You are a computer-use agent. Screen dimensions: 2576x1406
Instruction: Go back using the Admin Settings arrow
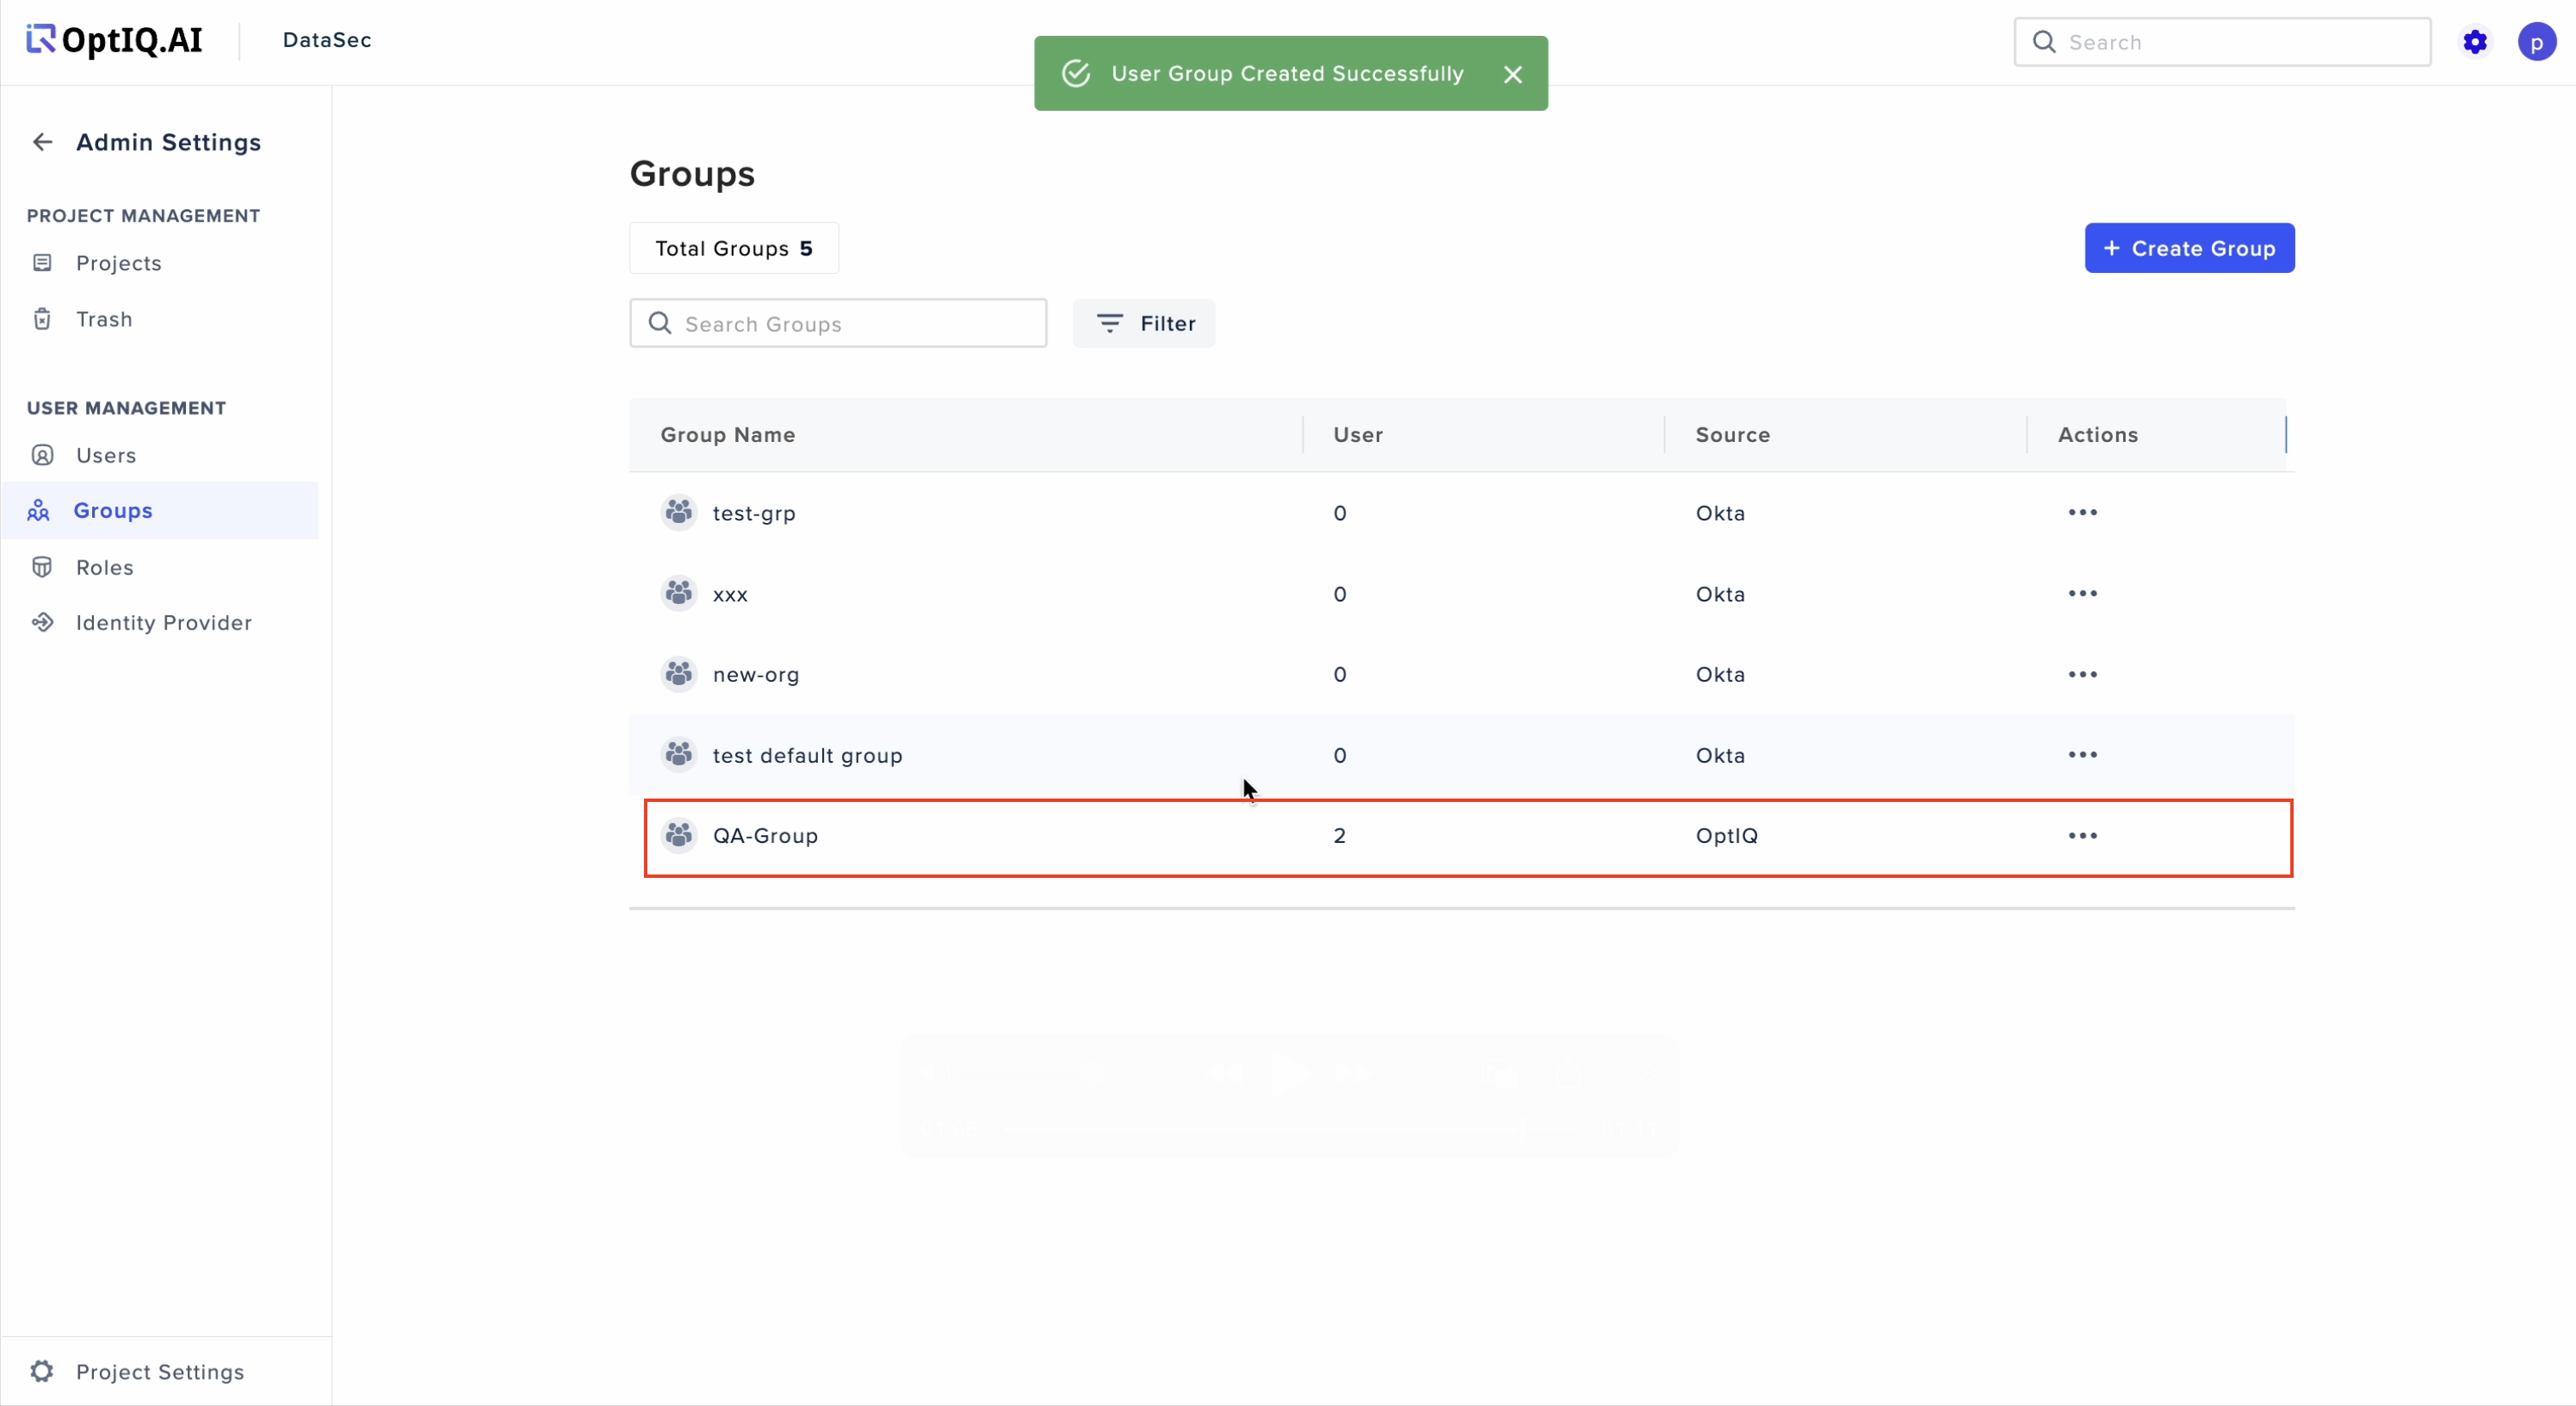[42, 142]
